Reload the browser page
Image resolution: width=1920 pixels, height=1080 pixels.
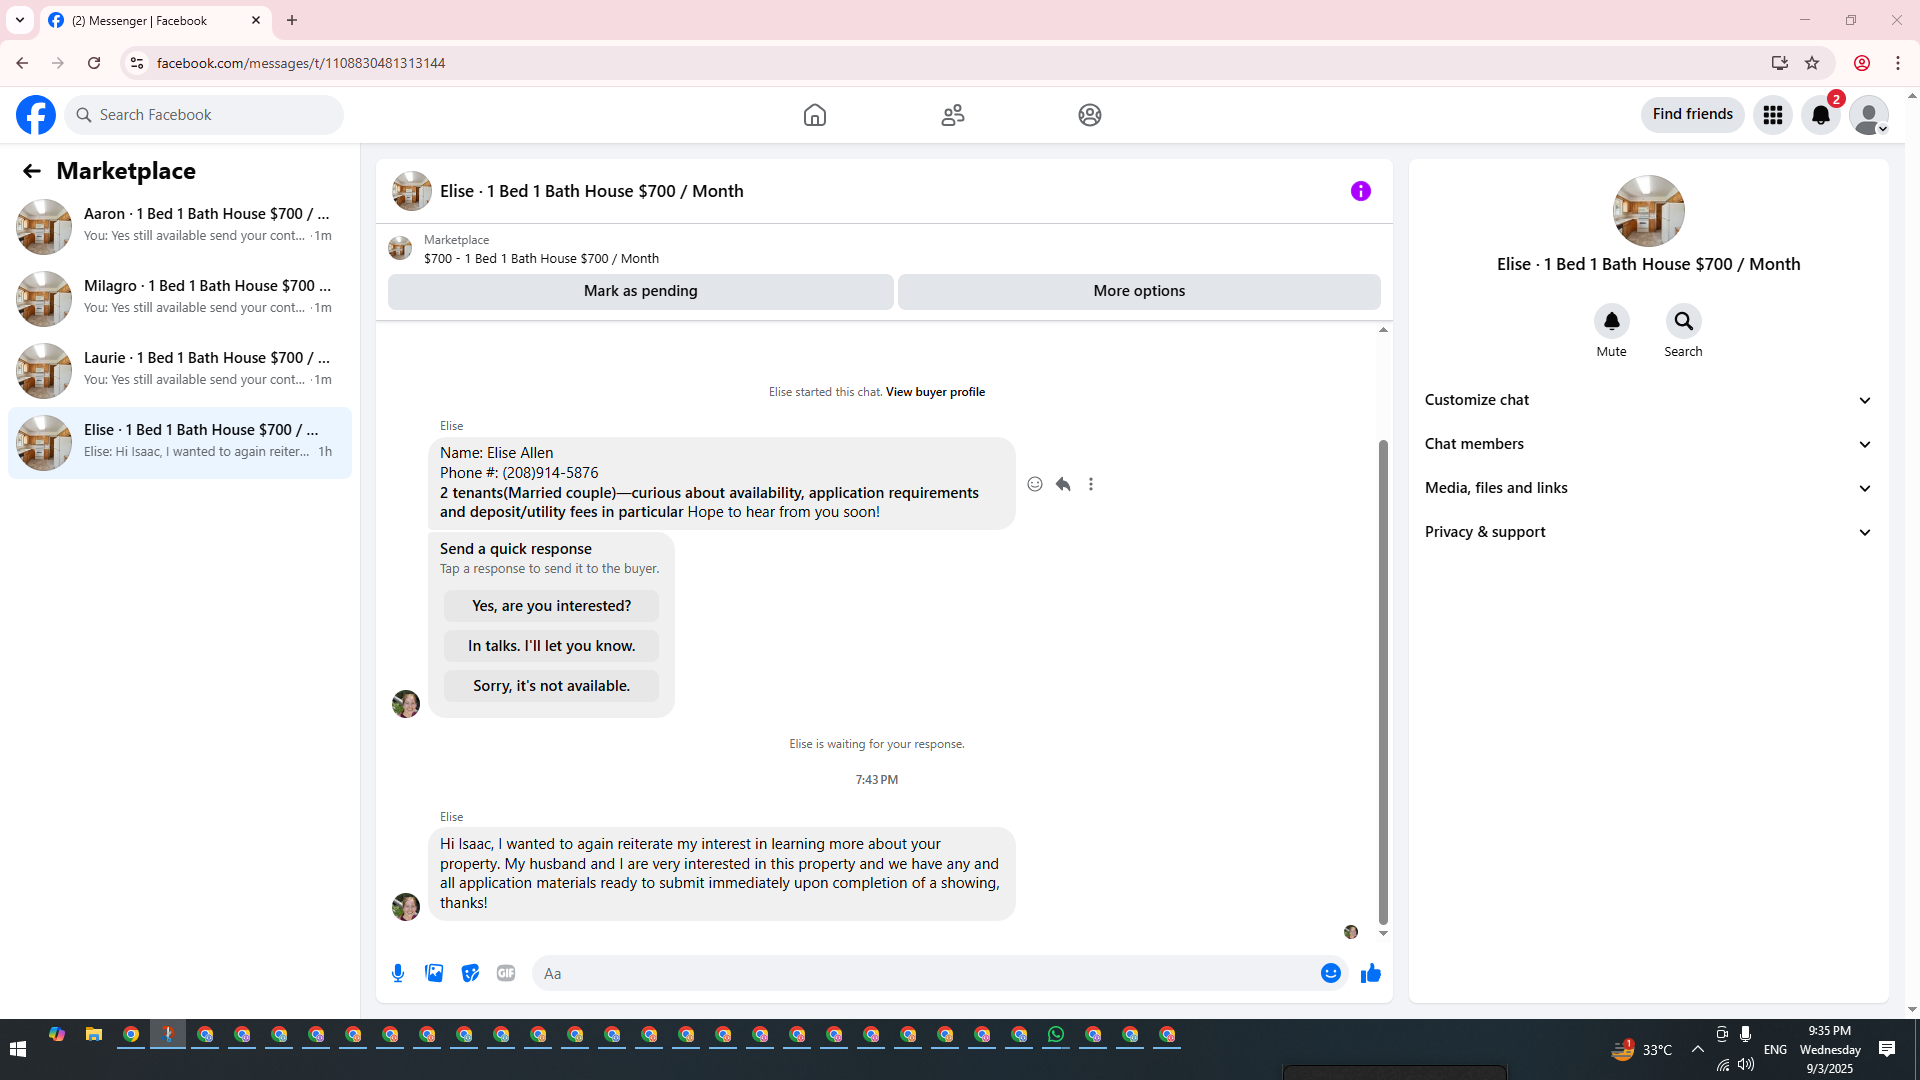pos(94,63)
